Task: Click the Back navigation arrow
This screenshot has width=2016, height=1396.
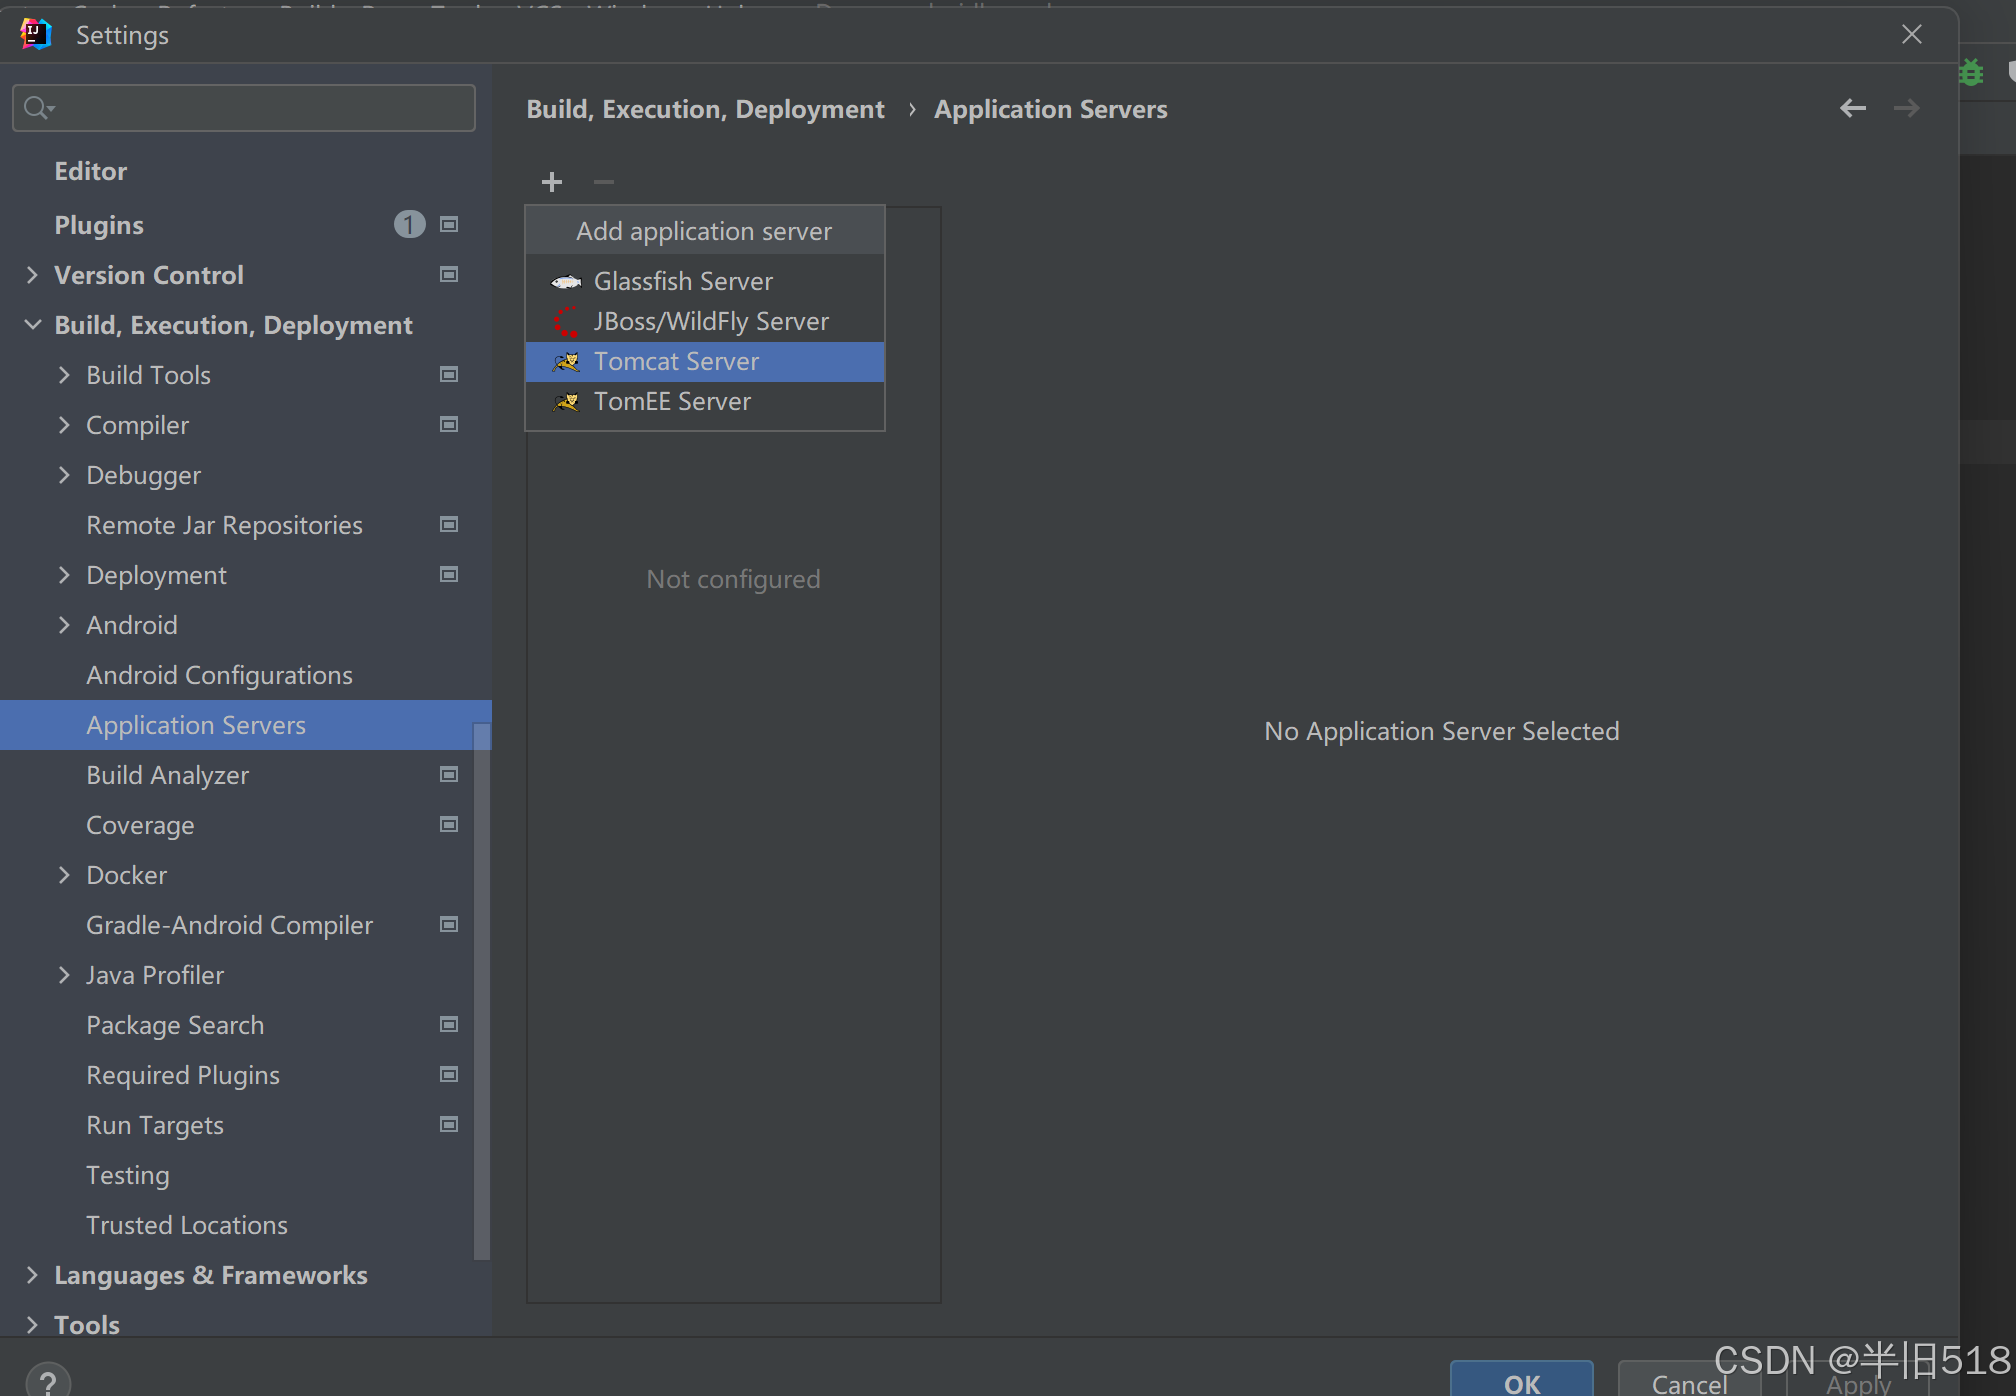Action: (x=1853, y=108)
